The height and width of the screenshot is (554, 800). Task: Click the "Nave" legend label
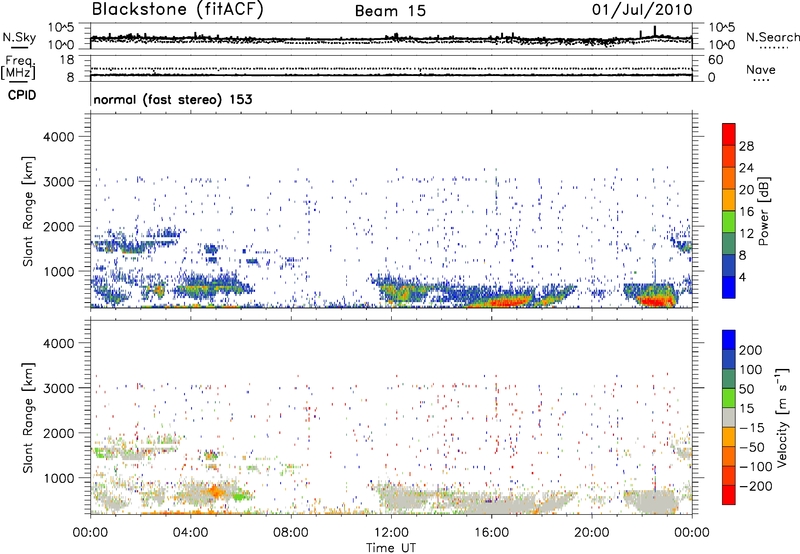click(760, 69)
